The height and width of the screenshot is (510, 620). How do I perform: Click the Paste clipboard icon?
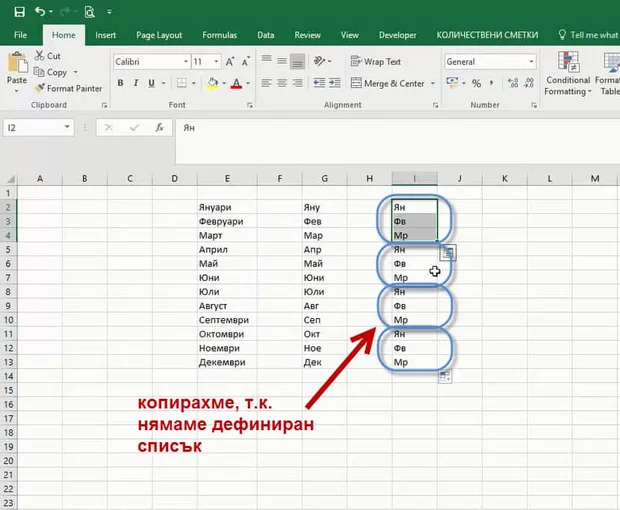point(17,63)
